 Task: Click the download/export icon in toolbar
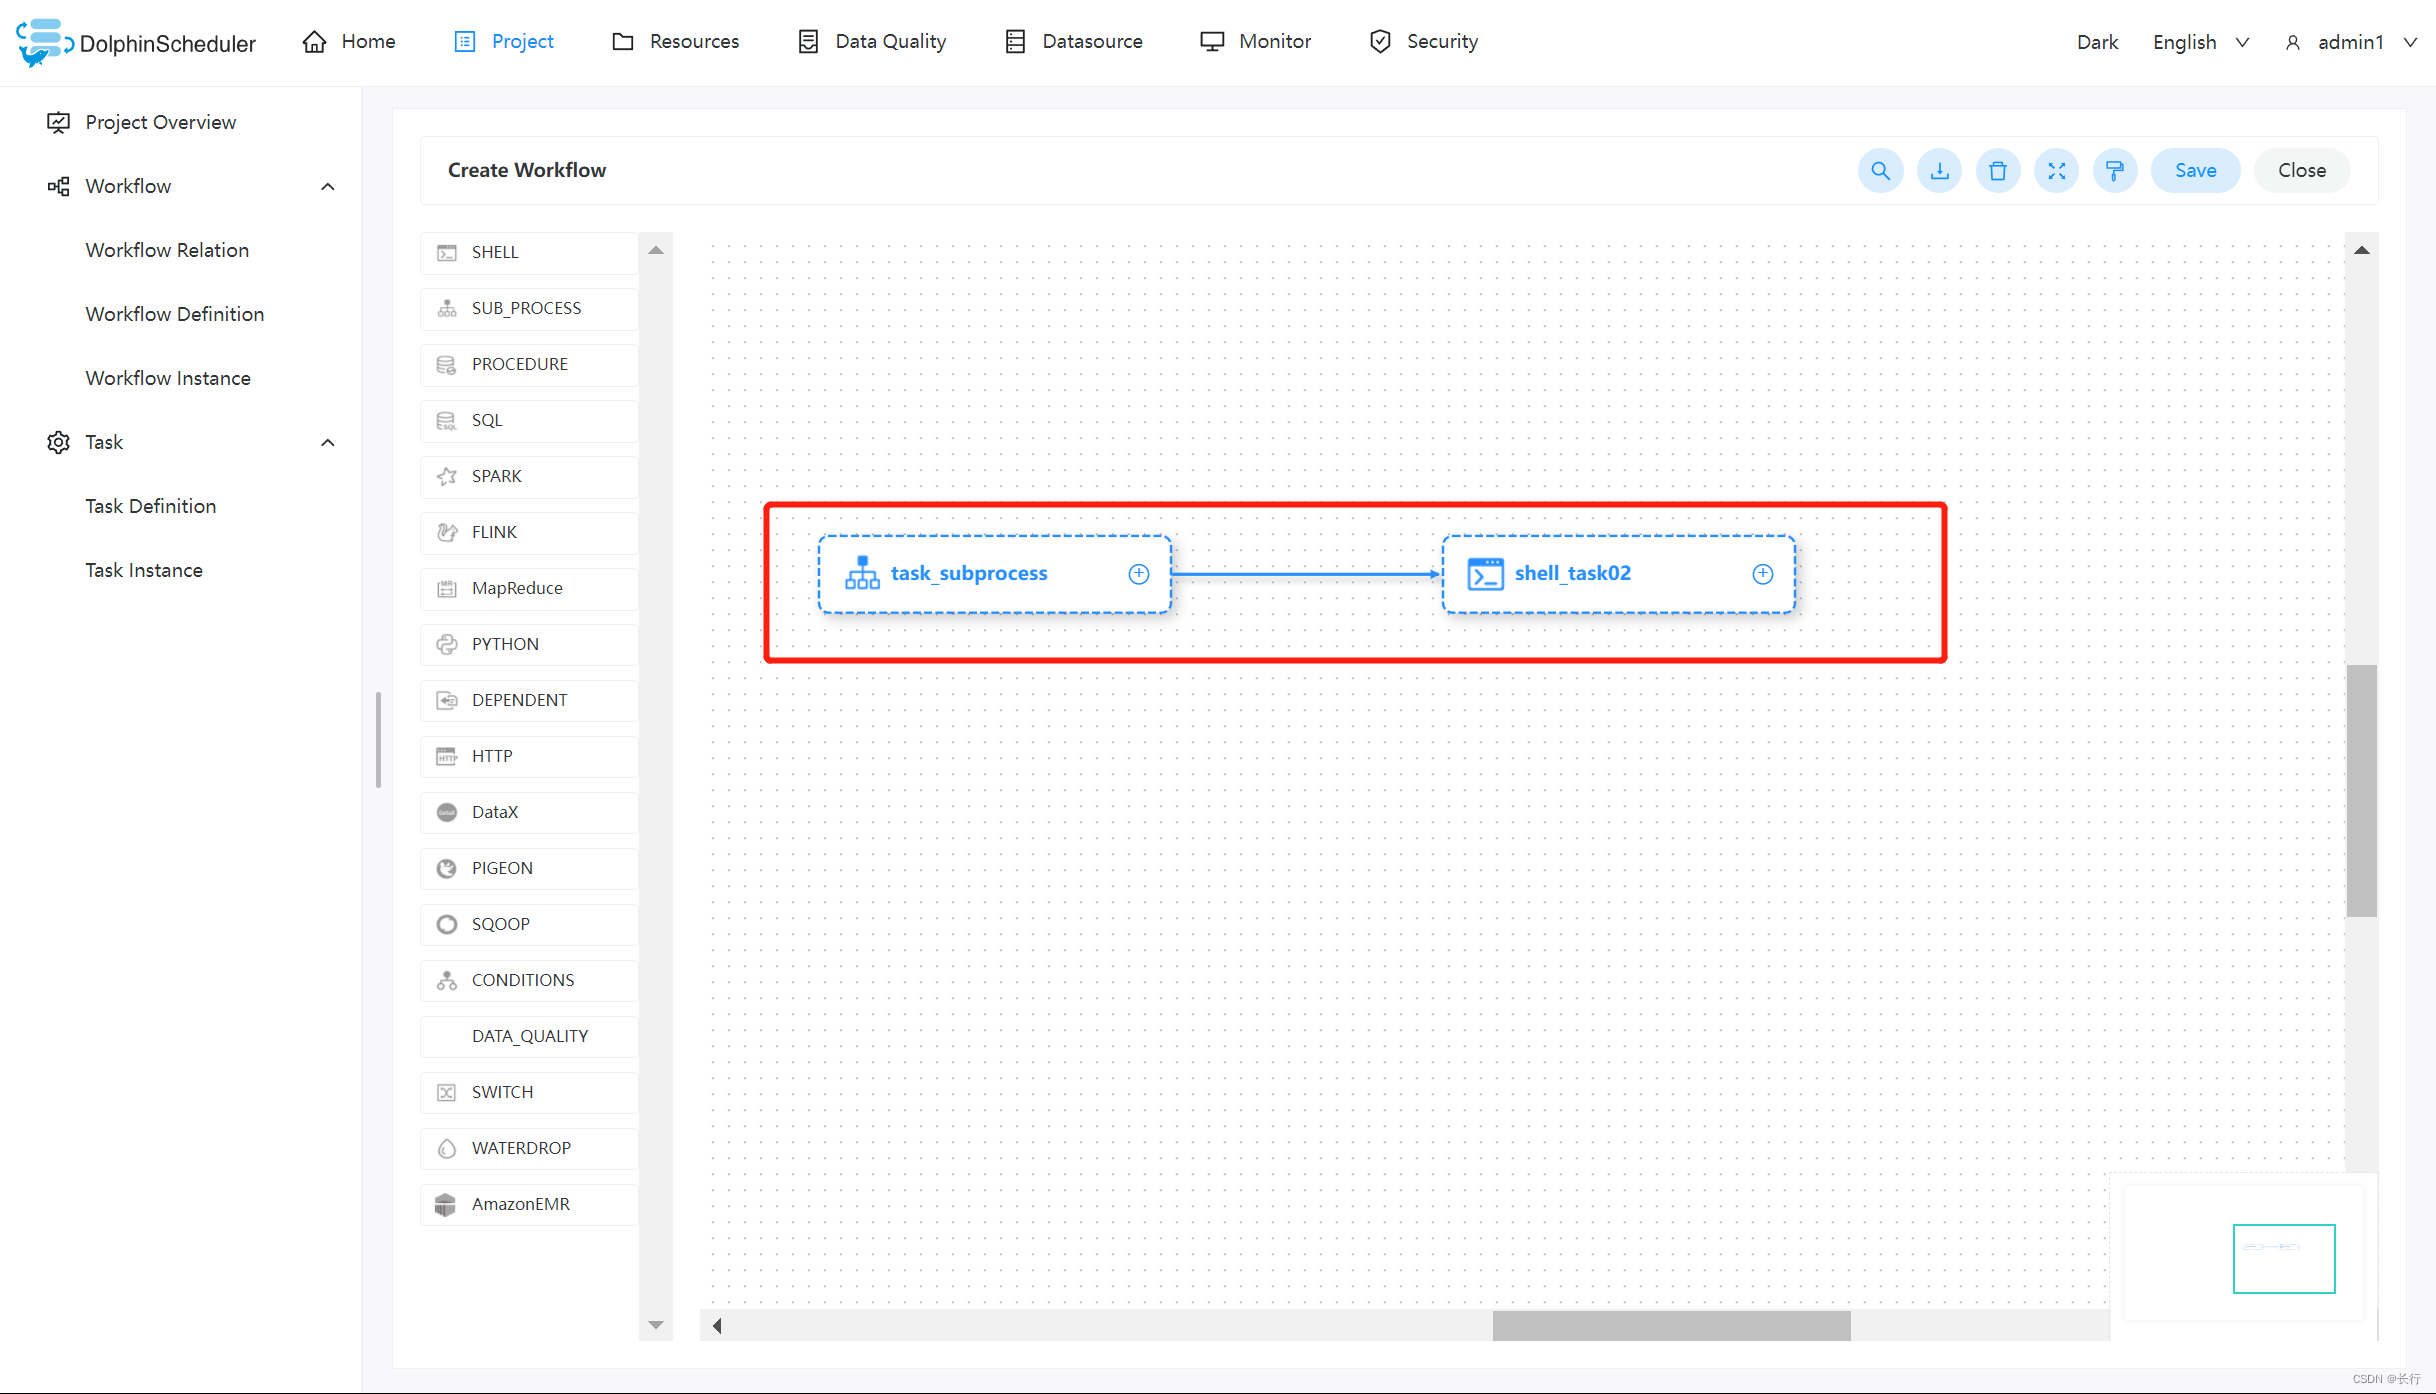(1939, 169)
